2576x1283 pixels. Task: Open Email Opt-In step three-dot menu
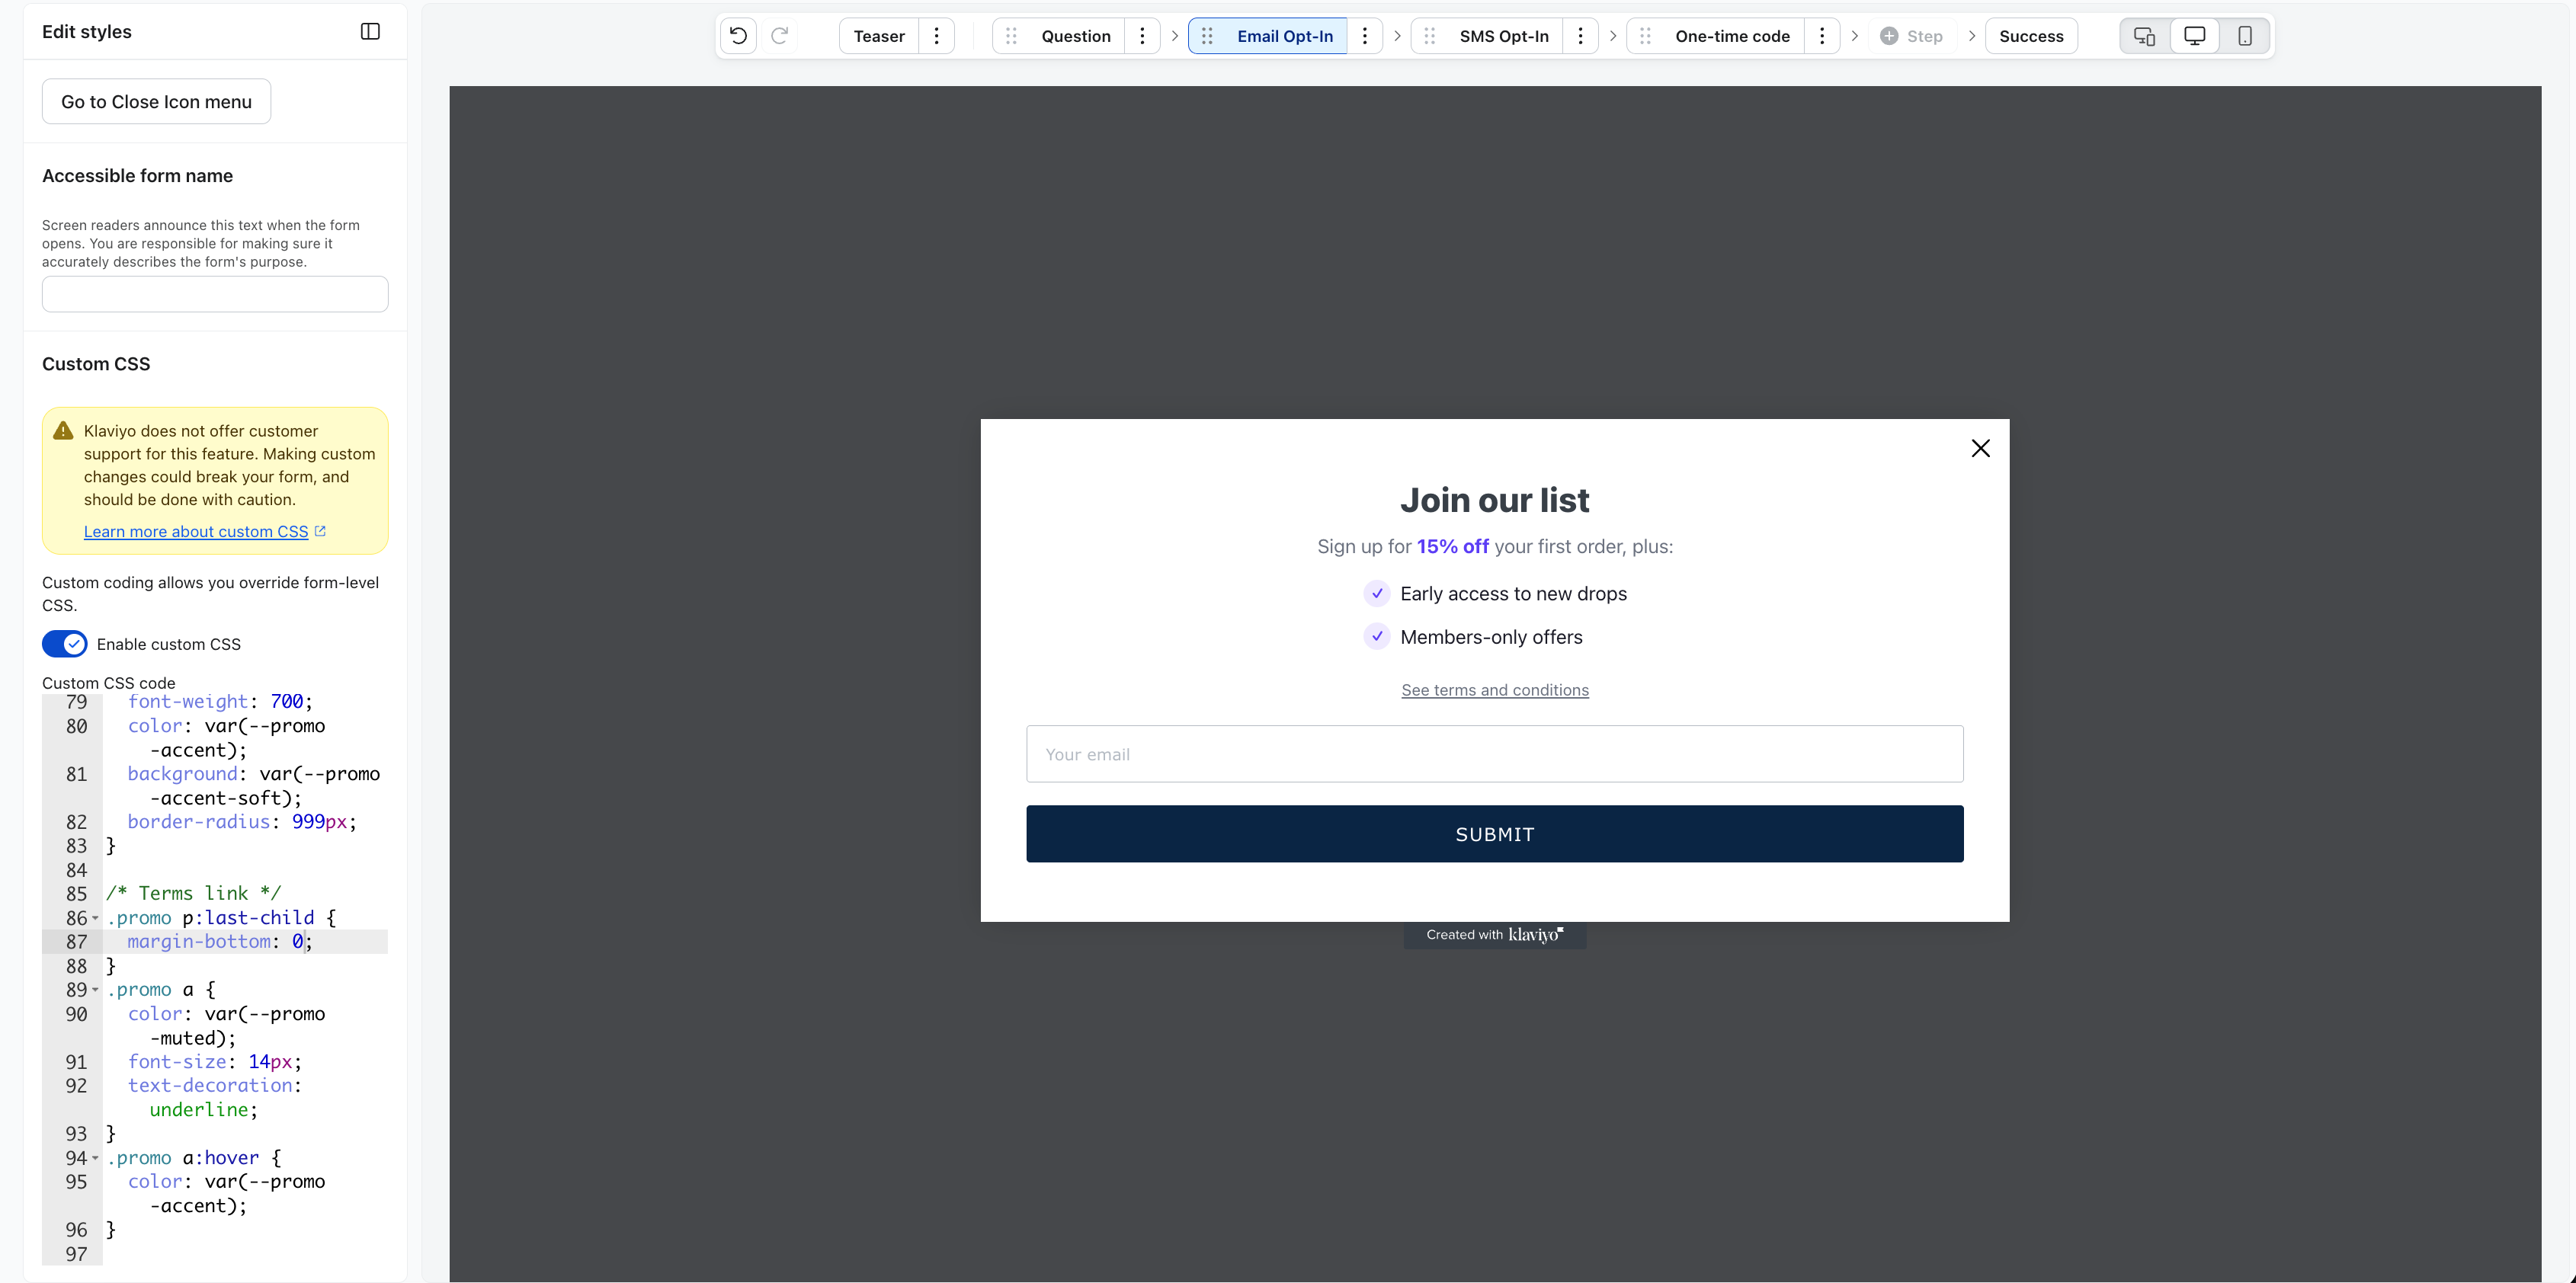click(1364, 36)
